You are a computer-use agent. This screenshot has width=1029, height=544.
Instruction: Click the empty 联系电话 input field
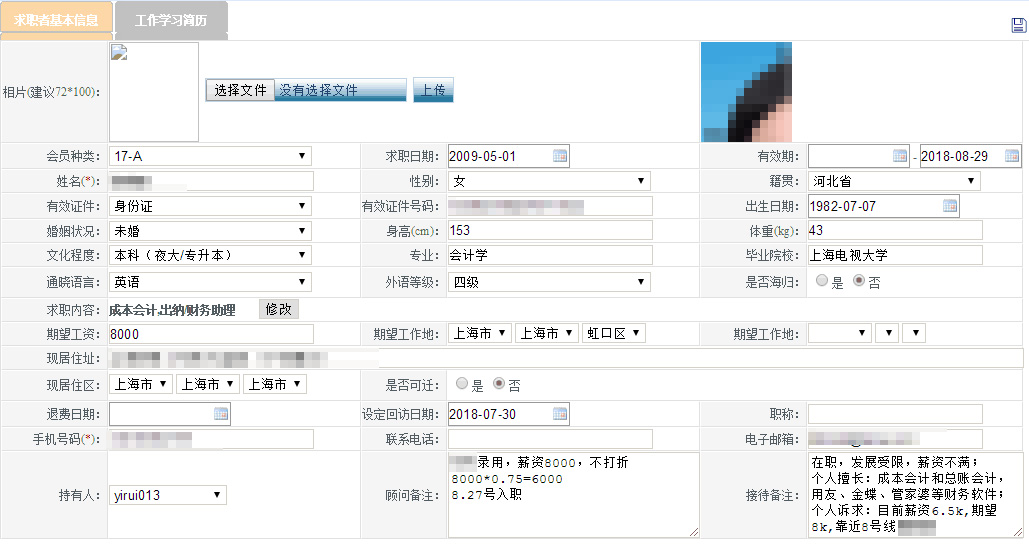[x=550, y=439]
